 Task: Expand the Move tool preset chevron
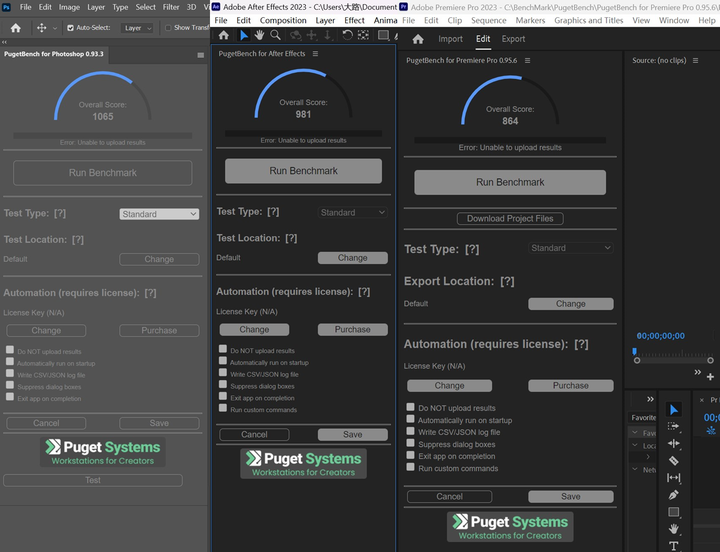point(55,28)
